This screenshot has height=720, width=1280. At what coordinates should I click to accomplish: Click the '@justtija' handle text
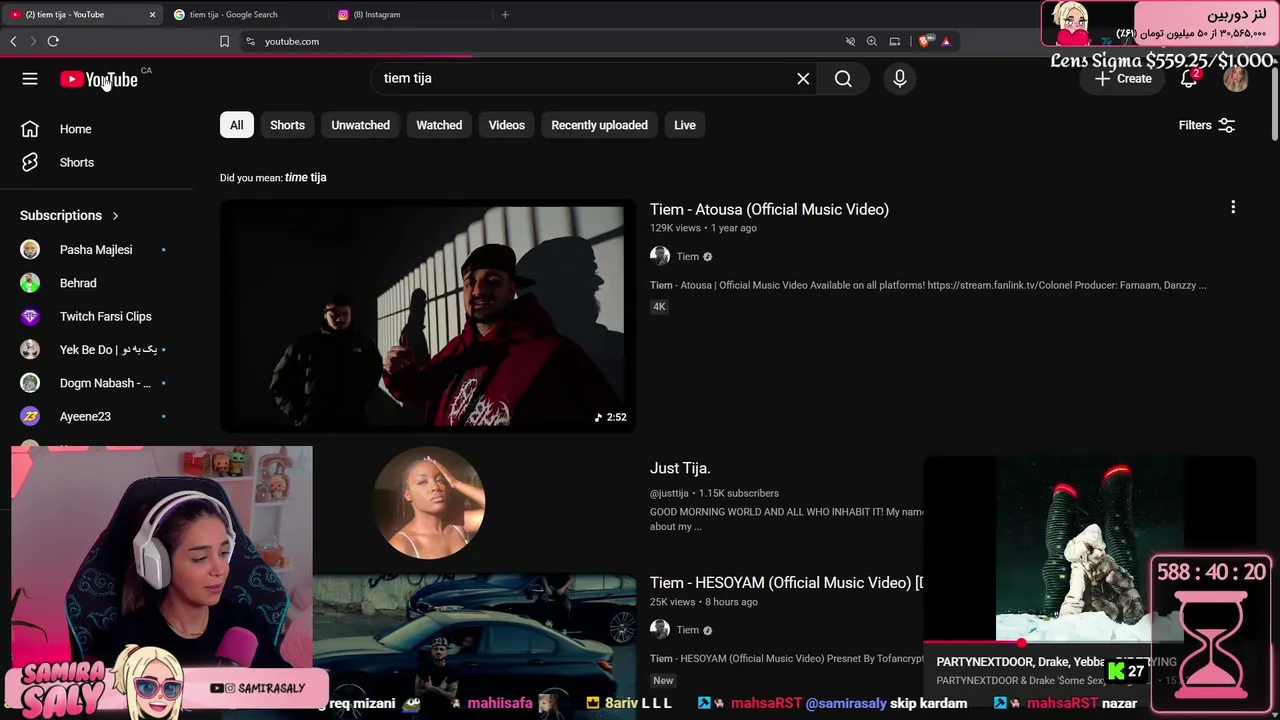coord(669,493)
